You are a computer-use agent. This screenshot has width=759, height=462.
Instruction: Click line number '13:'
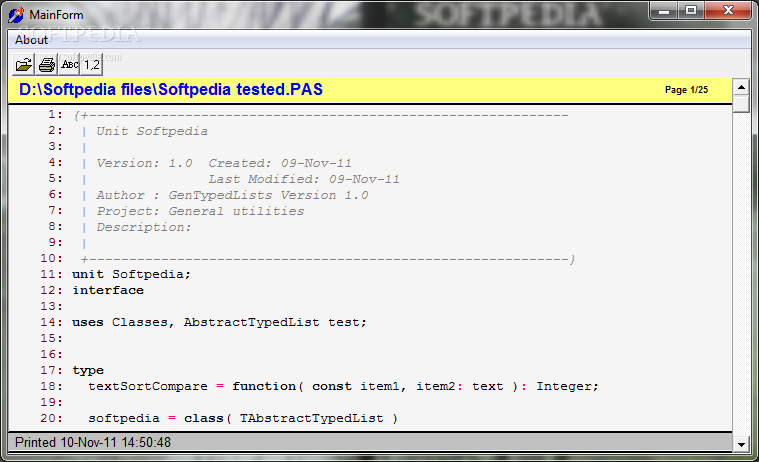point(51,307)
